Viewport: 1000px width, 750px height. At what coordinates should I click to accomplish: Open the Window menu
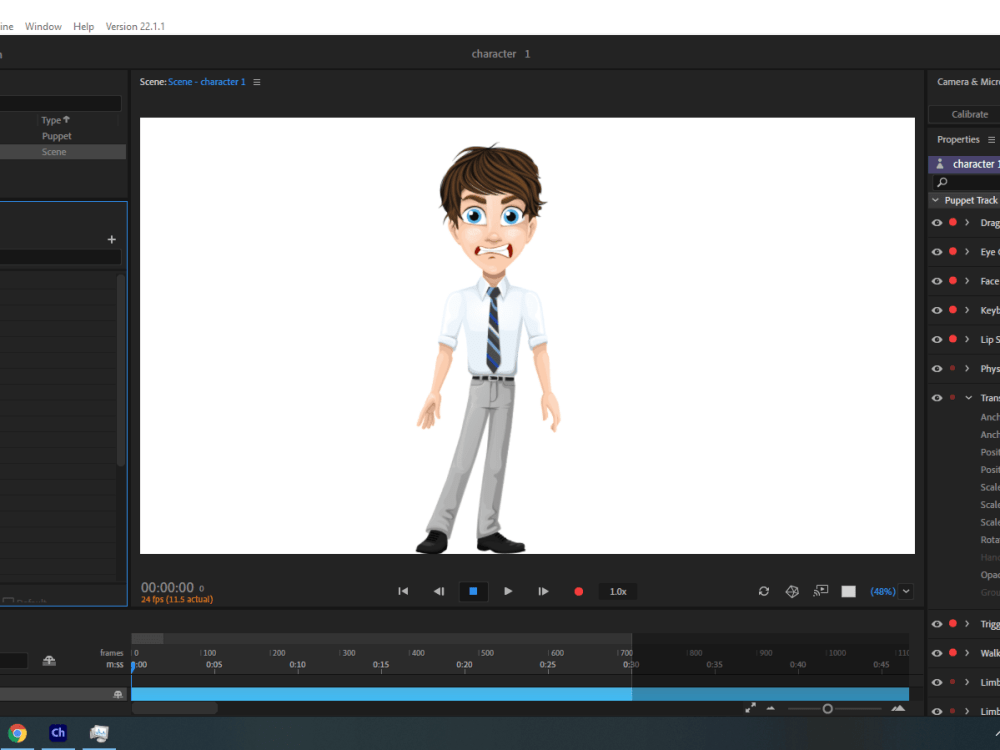(x=43, y=26)
